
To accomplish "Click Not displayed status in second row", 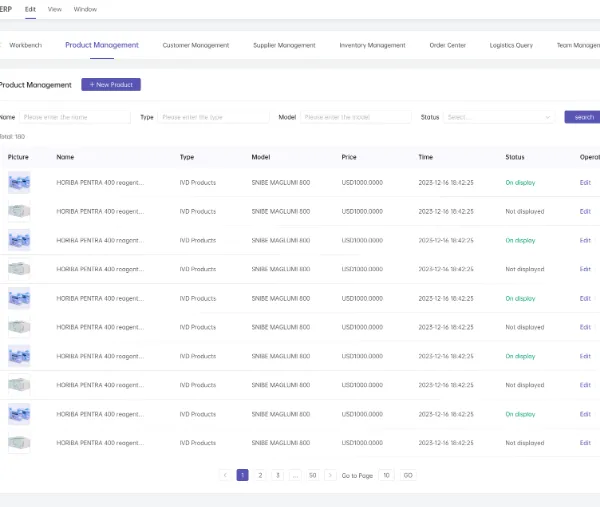I will [525, 211].
